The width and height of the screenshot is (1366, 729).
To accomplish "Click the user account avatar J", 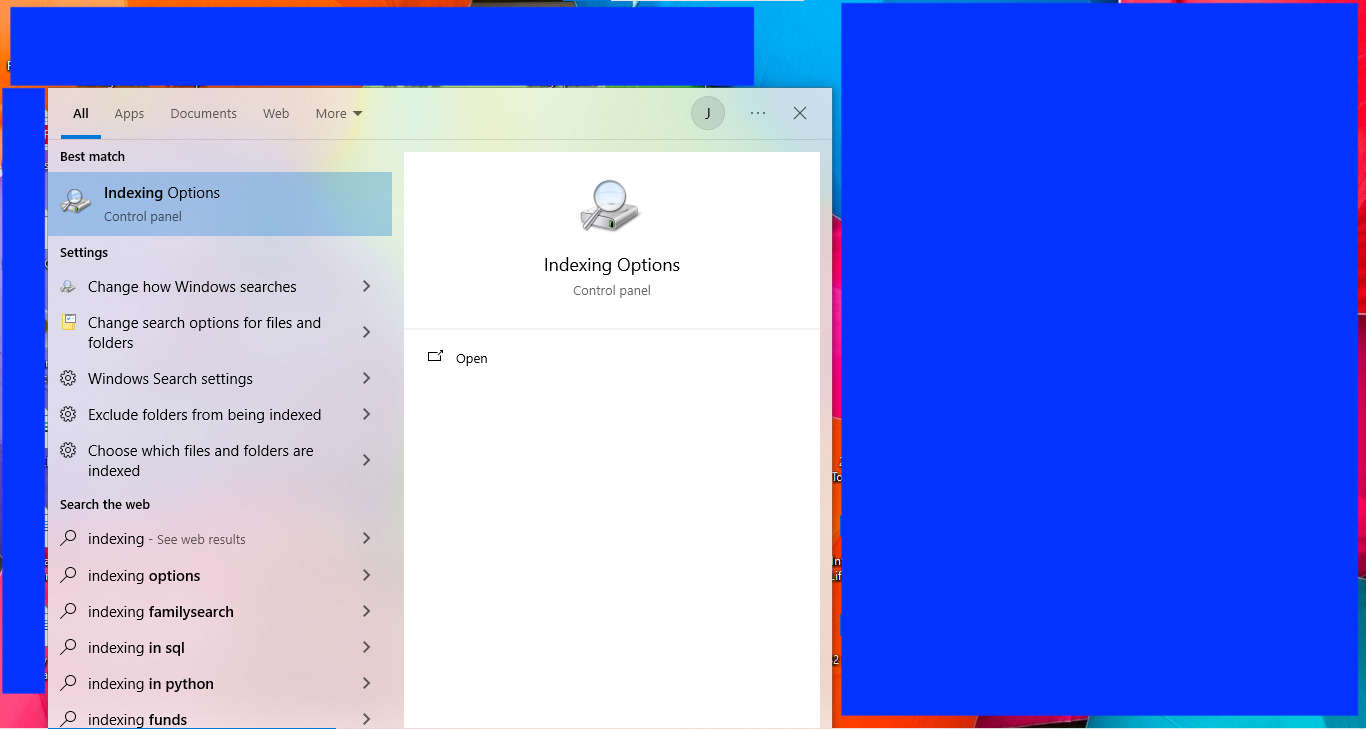I will (708, 113).
